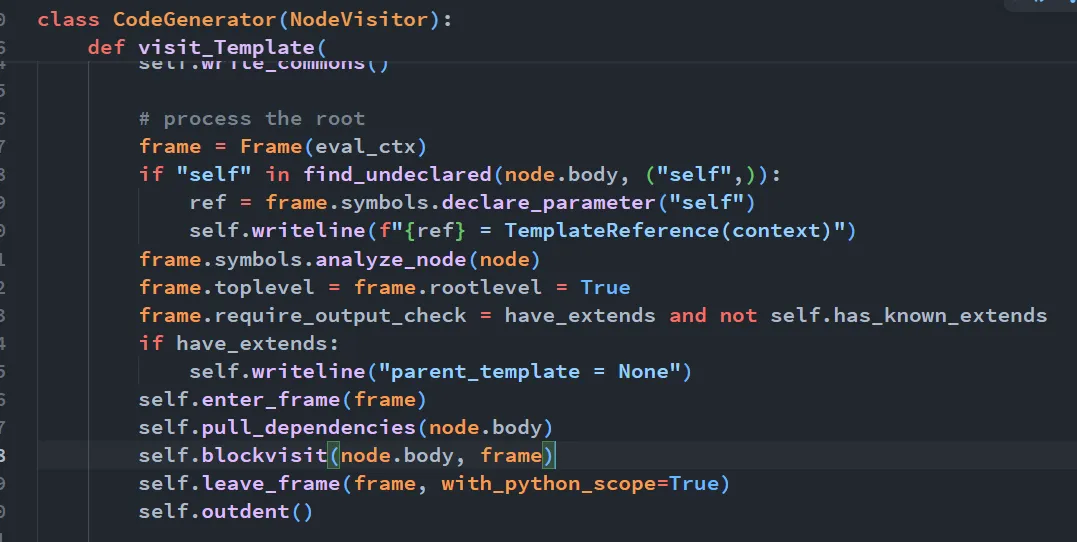Click the 'find_undeclared' function call
The width and height of the screenshot is (1077, 542).
pos(398,174)
